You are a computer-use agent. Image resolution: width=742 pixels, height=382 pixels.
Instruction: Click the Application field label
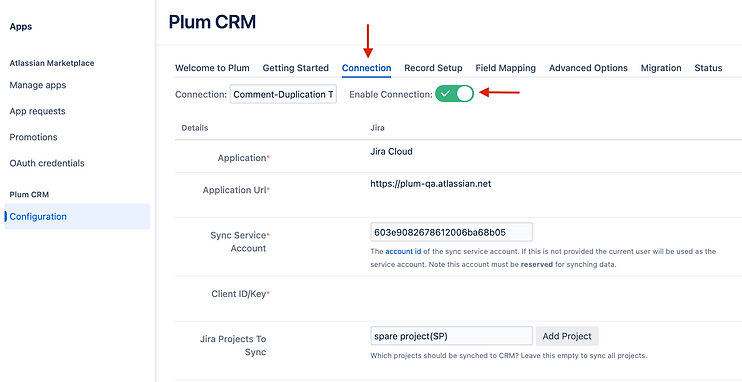(243, 158)
